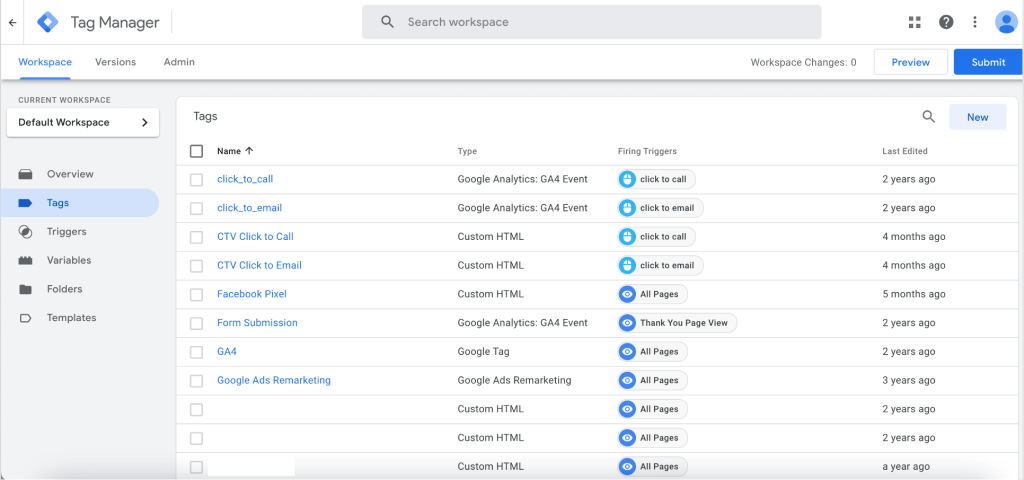Viewport: 1024px width, 480px height.
Task: Click the eye icon in the Thank You Page View trigger
Action: [627, 323]
